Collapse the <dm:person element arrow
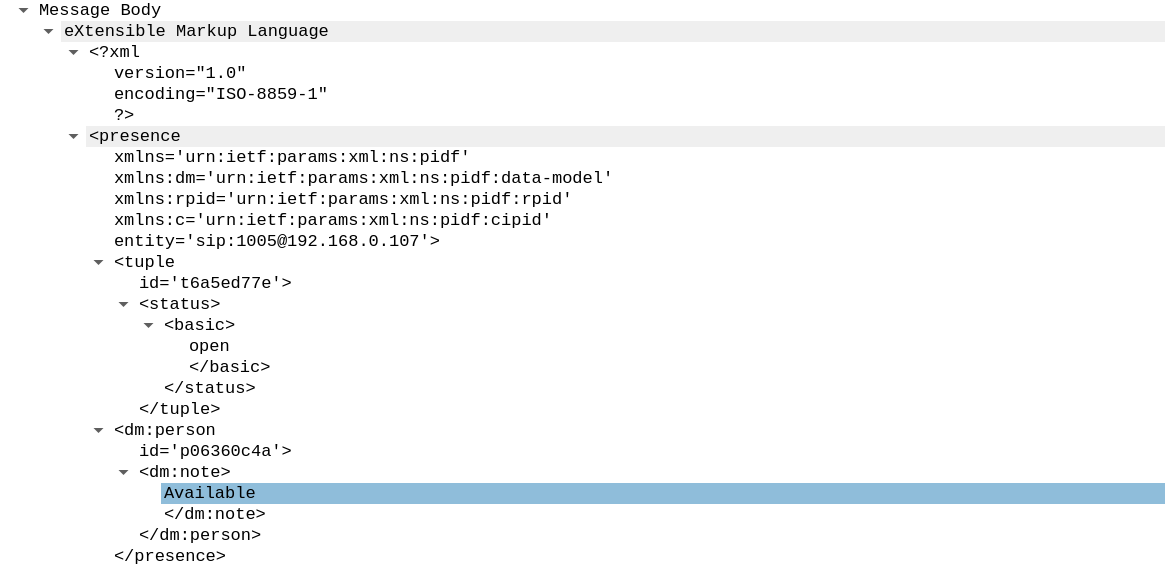1165x569 pixels. (98, 430)
